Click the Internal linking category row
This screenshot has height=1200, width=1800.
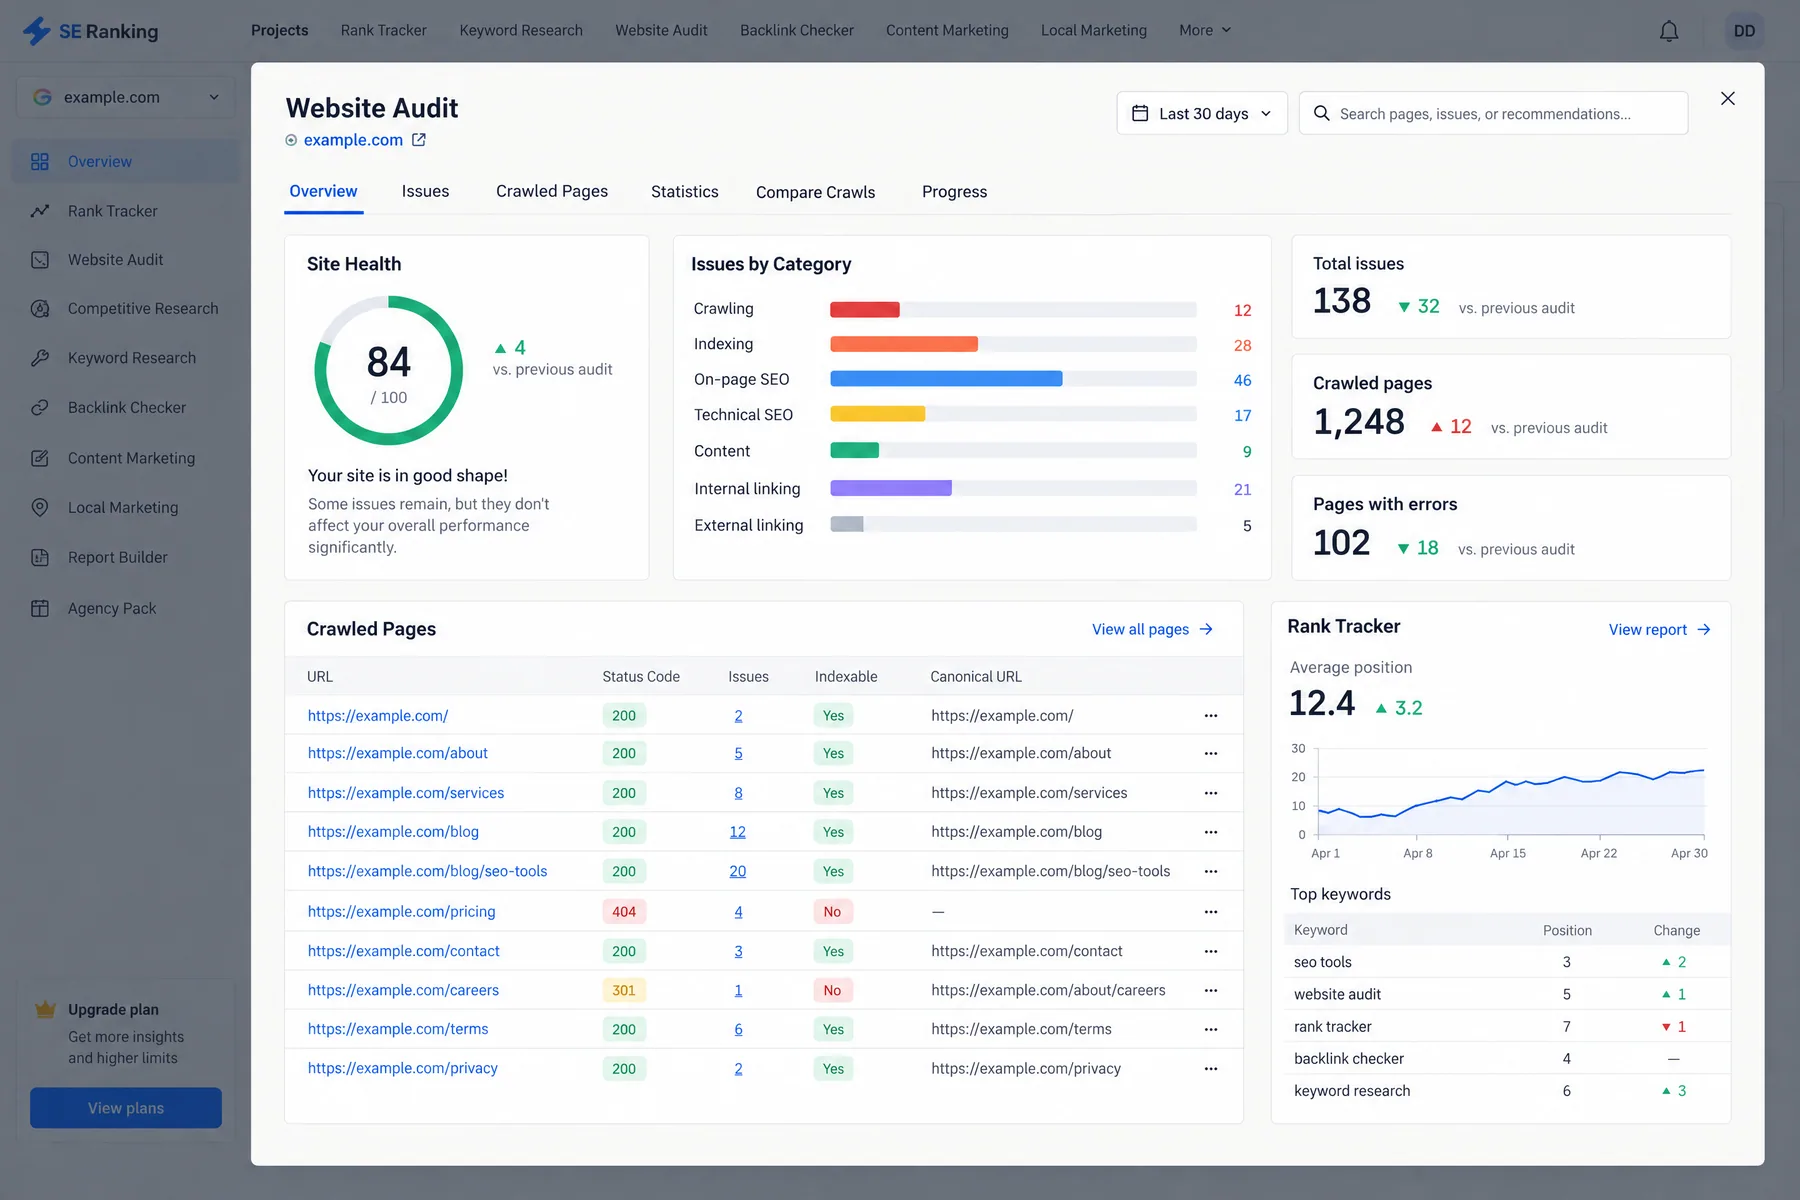click(x=972, y=489)
